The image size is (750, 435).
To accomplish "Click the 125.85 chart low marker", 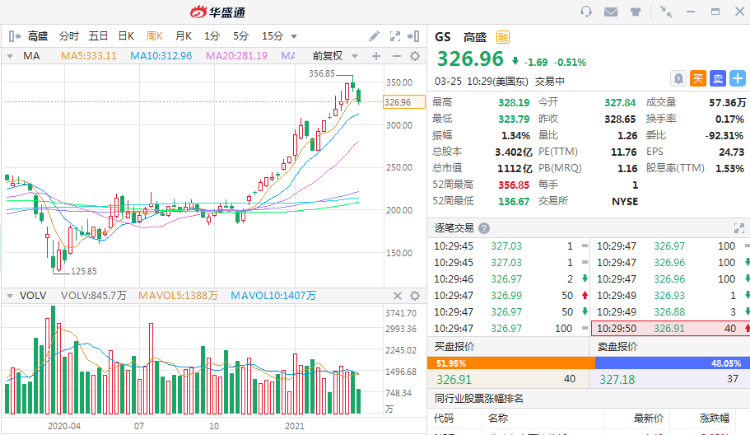I will [84, 271].
